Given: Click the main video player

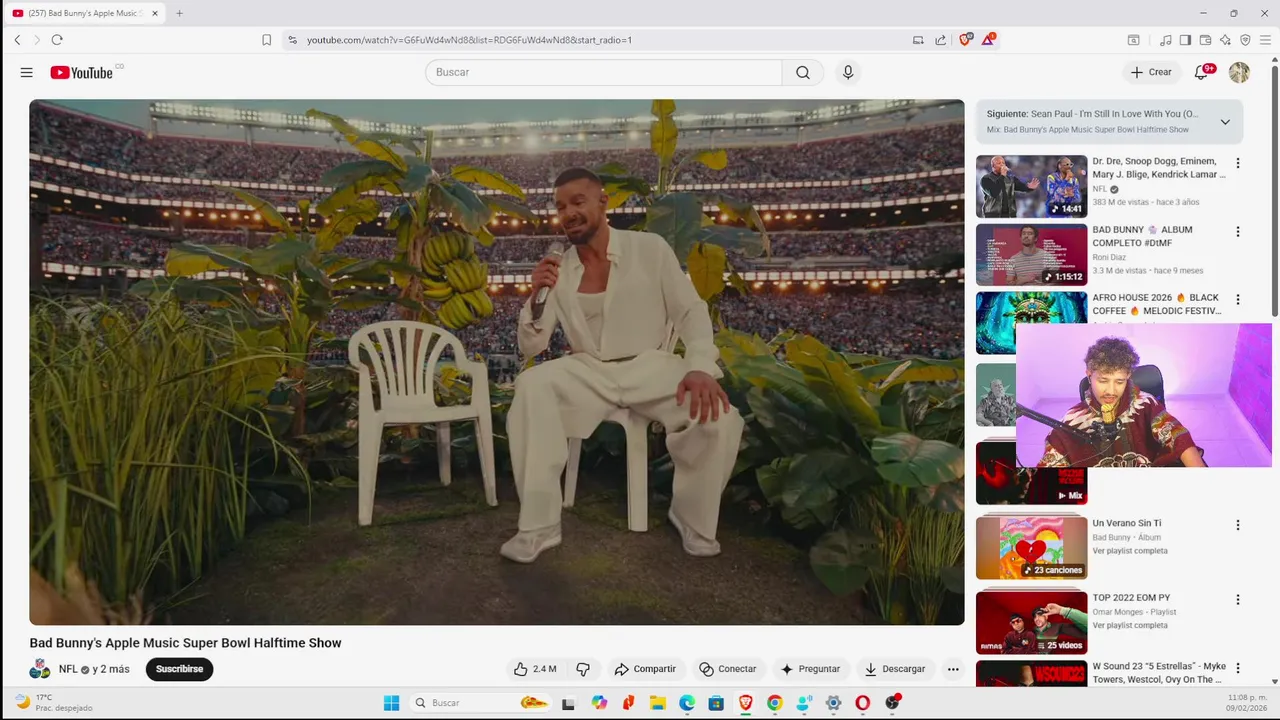Looking at the screenshot, I should coord(497,362).
